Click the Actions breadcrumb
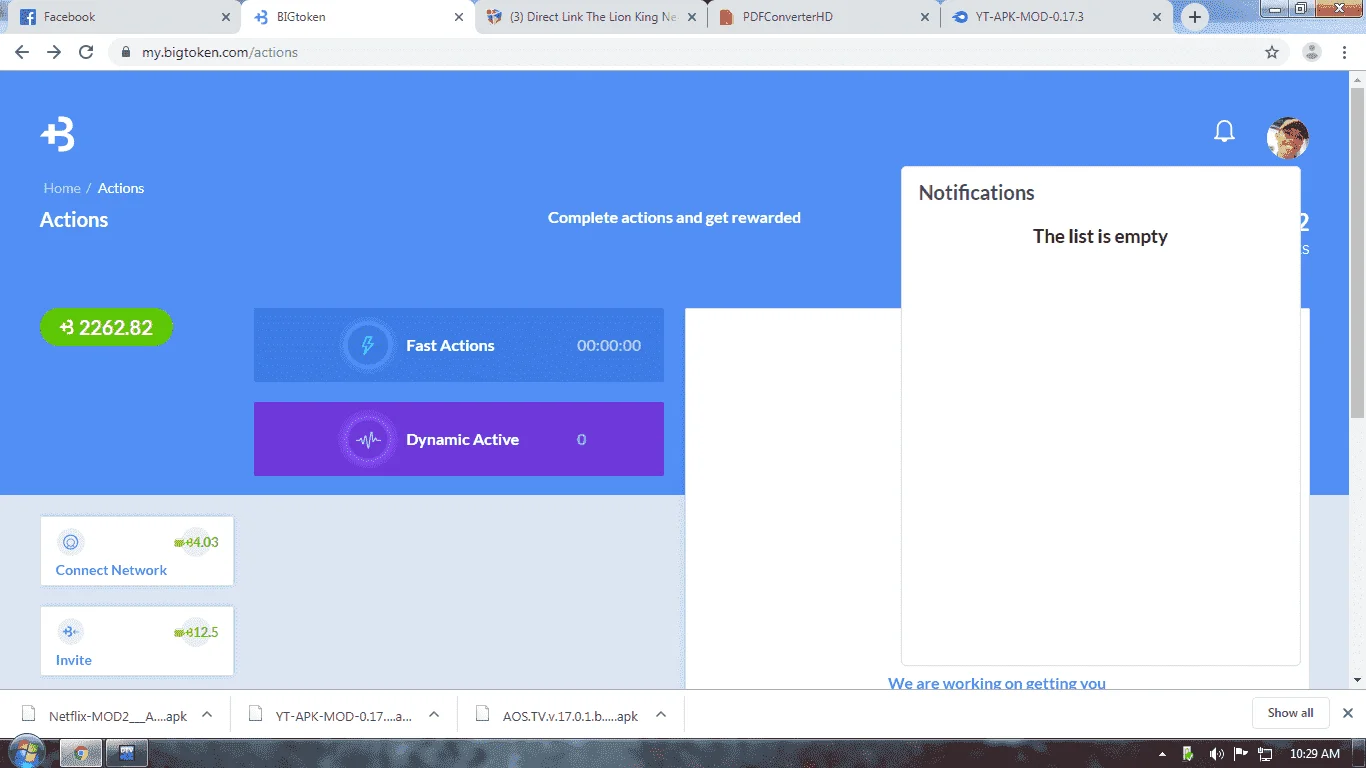Viewport: 1366px width, 768px height. (x=121, y=188)
